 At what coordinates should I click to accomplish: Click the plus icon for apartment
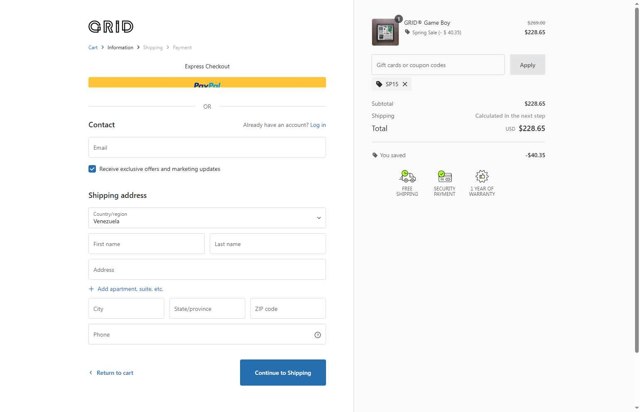(91, 289)
